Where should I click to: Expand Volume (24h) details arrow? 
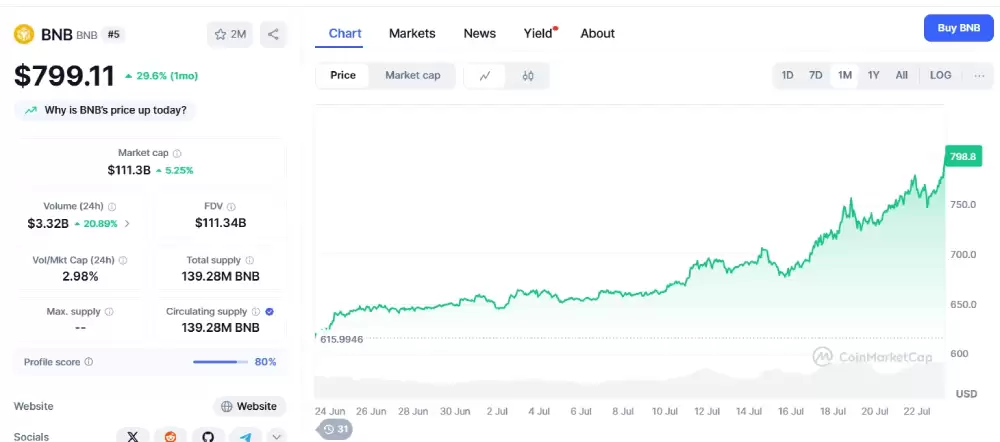coord(127,223)
